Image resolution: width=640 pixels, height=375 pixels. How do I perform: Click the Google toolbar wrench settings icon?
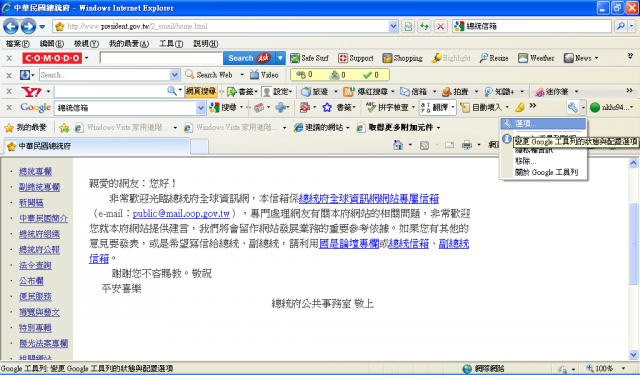point(572,107)
